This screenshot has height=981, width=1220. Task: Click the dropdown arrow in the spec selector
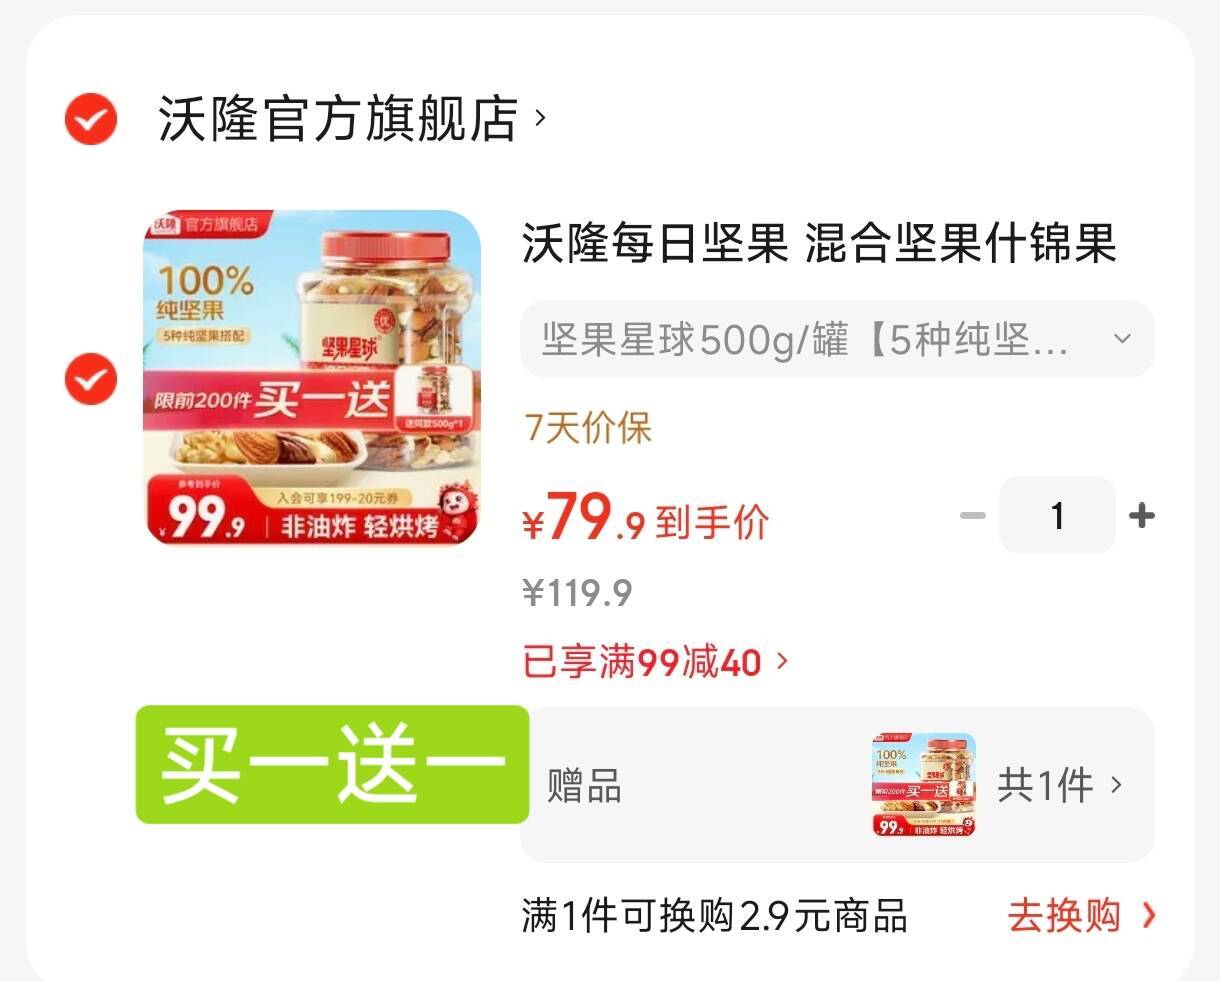pyautogui.click(x=1122, y=339)
